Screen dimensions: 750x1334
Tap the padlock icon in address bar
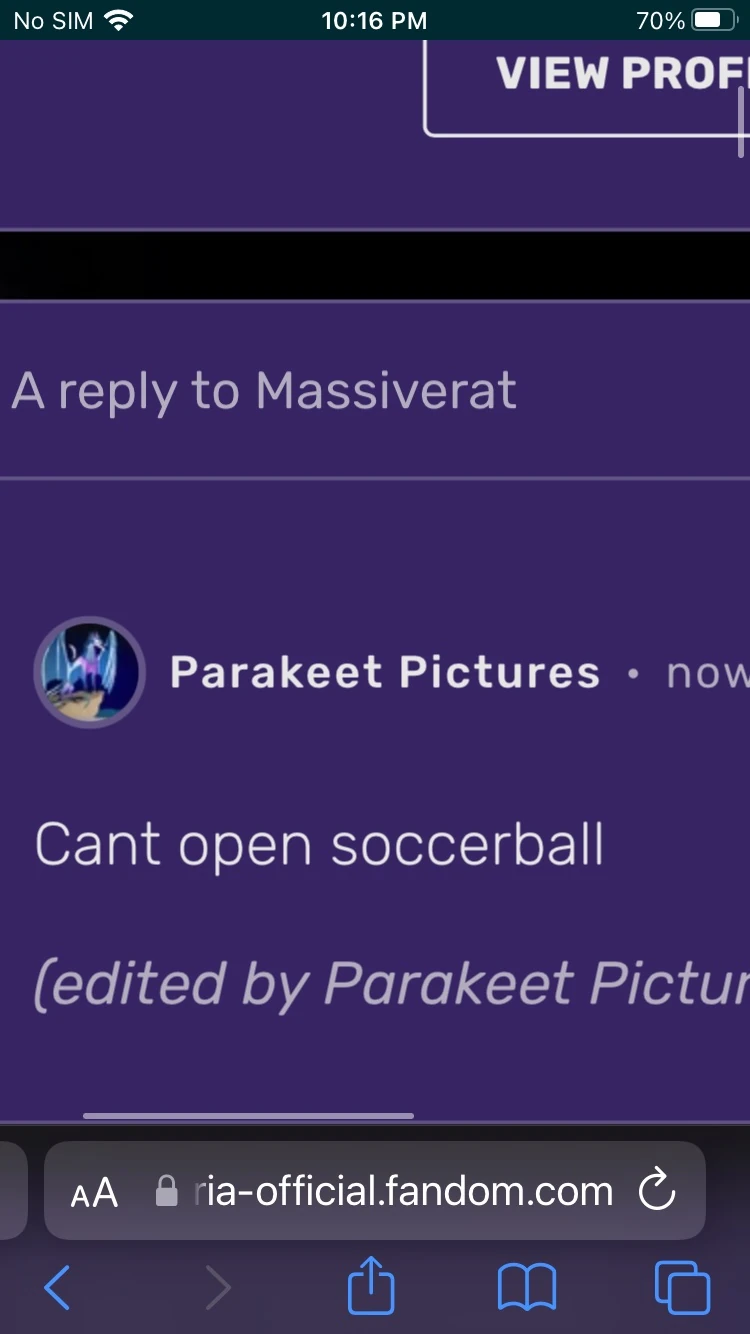(x=167, y=1191)
